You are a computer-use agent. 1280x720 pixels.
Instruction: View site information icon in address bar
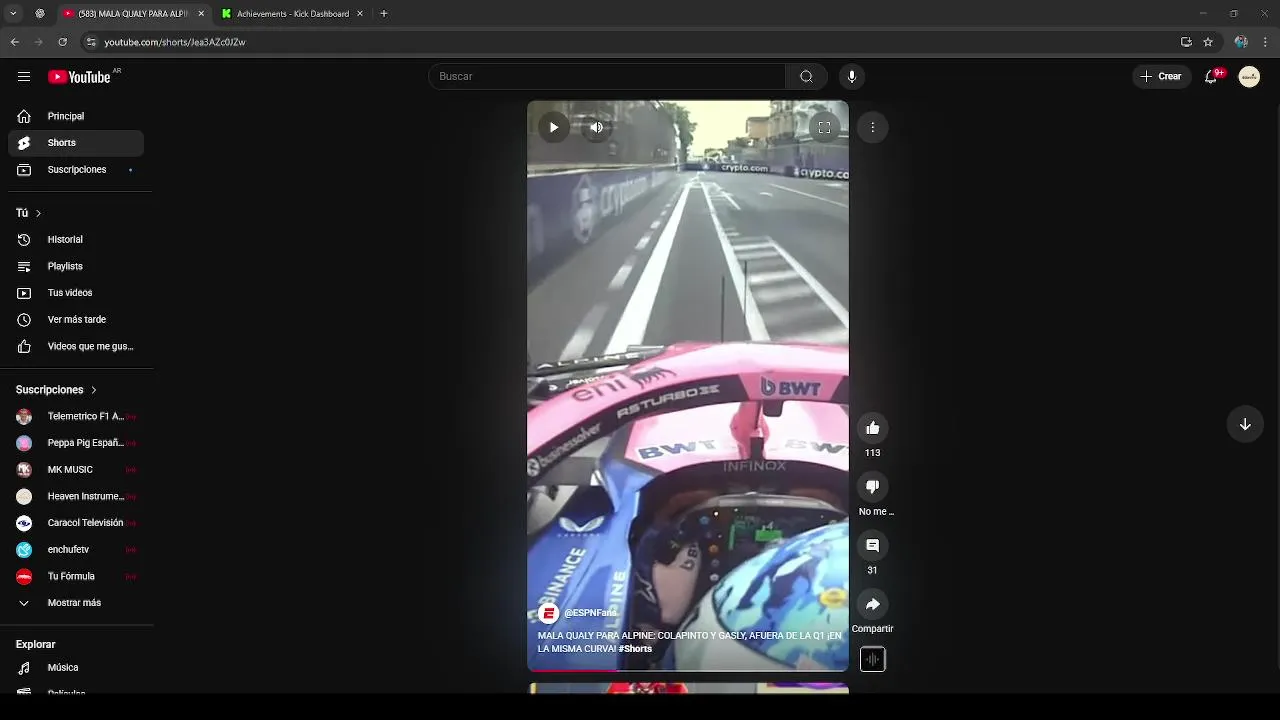(x=91, y=42)
